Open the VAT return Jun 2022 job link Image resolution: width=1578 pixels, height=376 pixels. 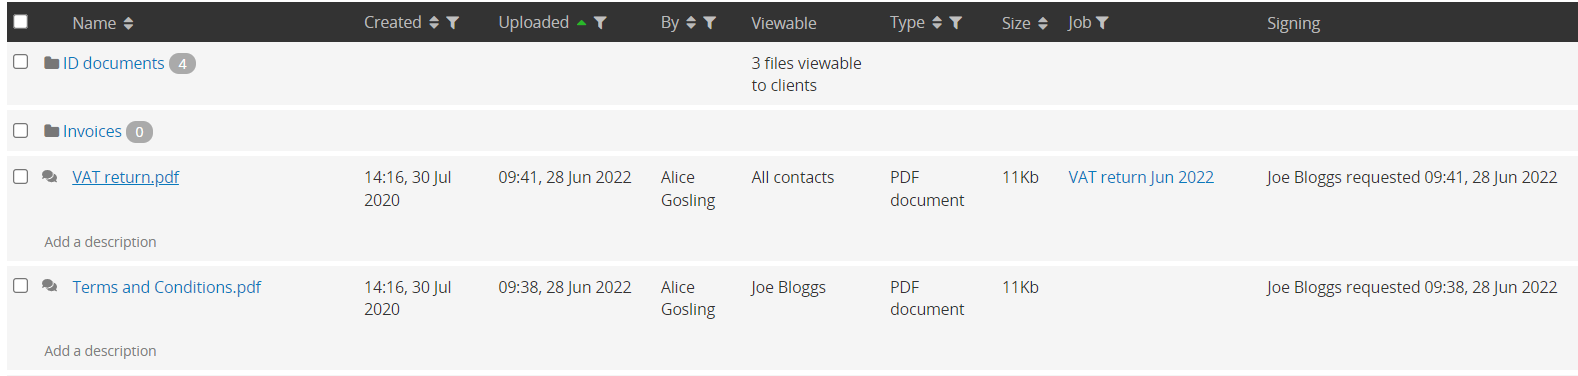[x=1141, y=177]
